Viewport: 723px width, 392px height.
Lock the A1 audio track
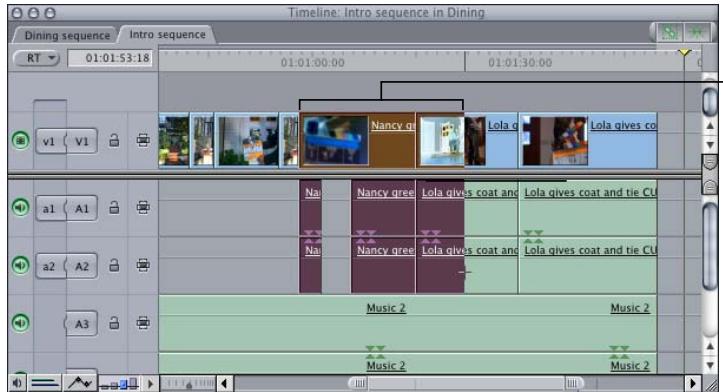pos(114,208)
